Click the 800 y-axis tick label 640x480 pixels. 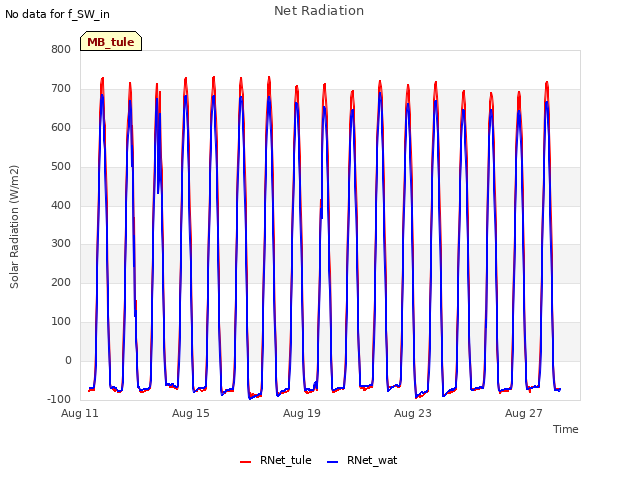pos(61,49)
